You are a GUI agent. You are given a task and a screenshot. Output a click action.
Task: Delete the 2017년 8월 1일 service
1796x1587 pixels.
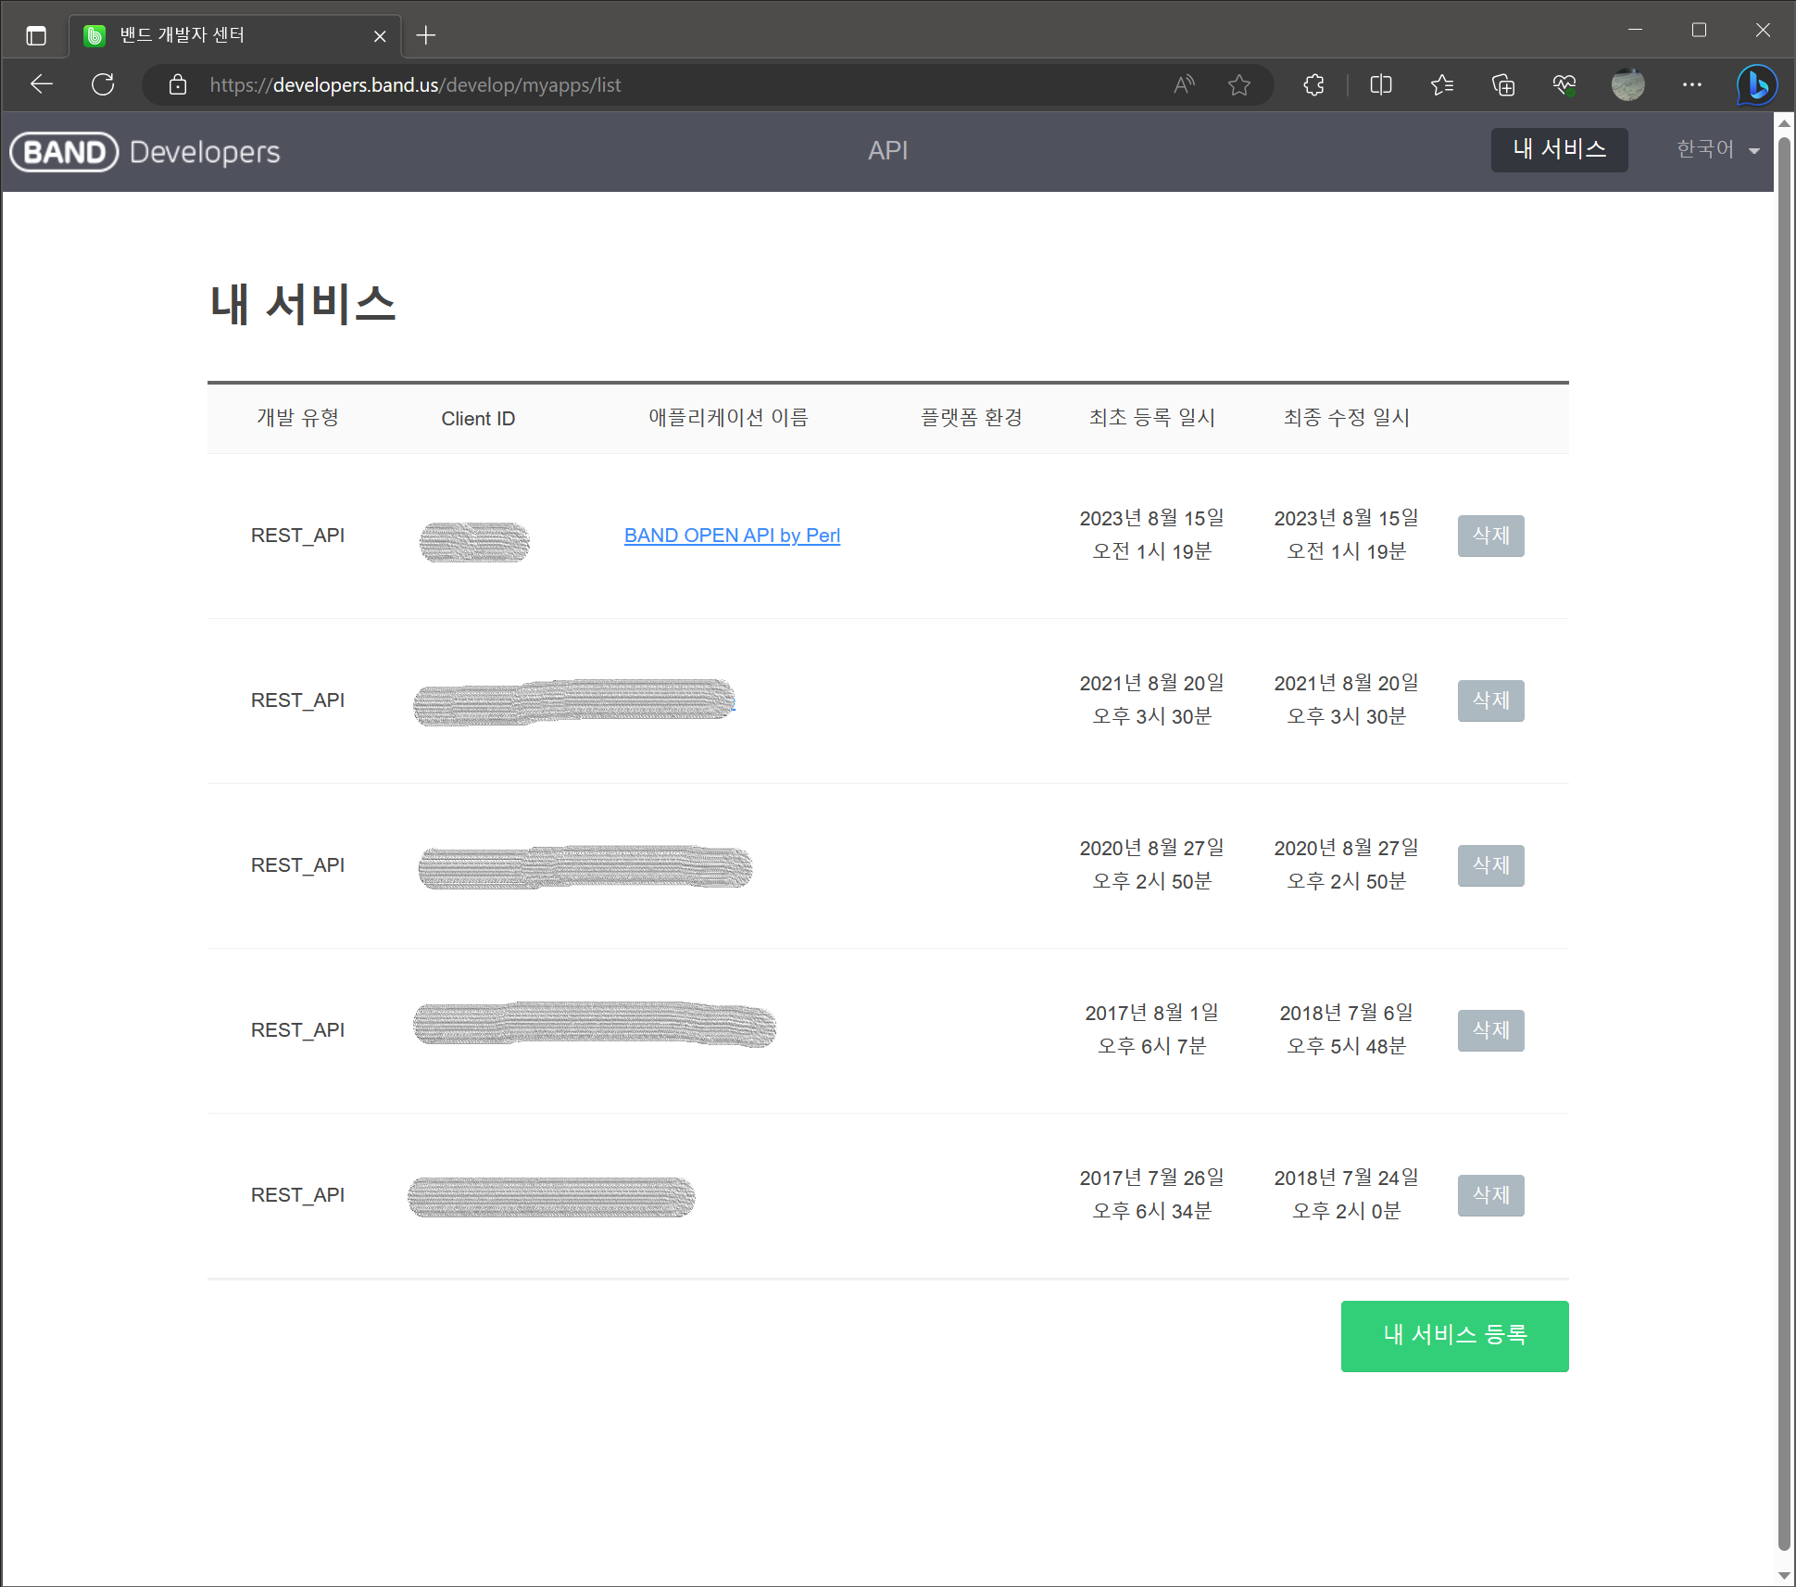coord(1490,1030)
